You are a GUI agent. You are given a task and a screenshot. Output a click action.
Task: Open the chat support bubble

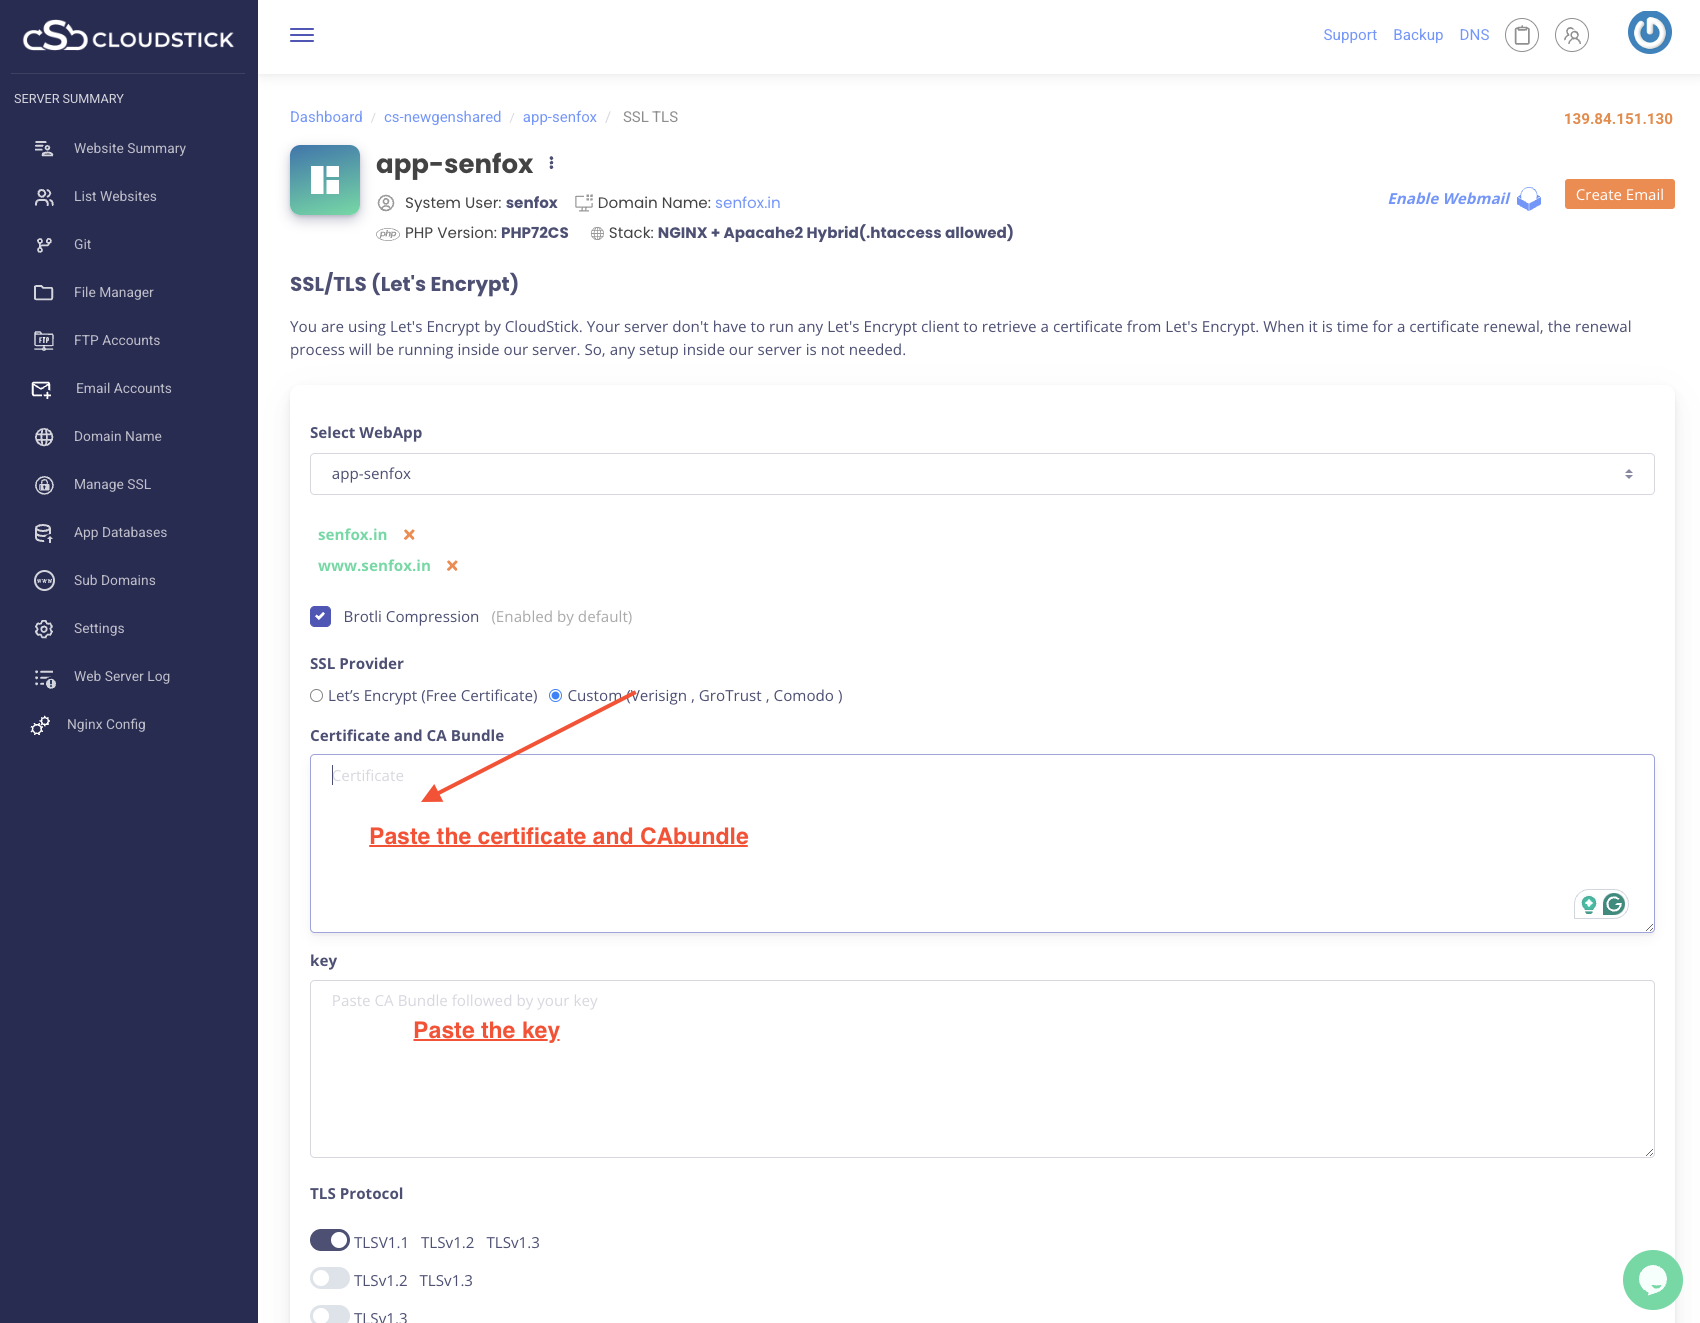tap(1652, 1279)
